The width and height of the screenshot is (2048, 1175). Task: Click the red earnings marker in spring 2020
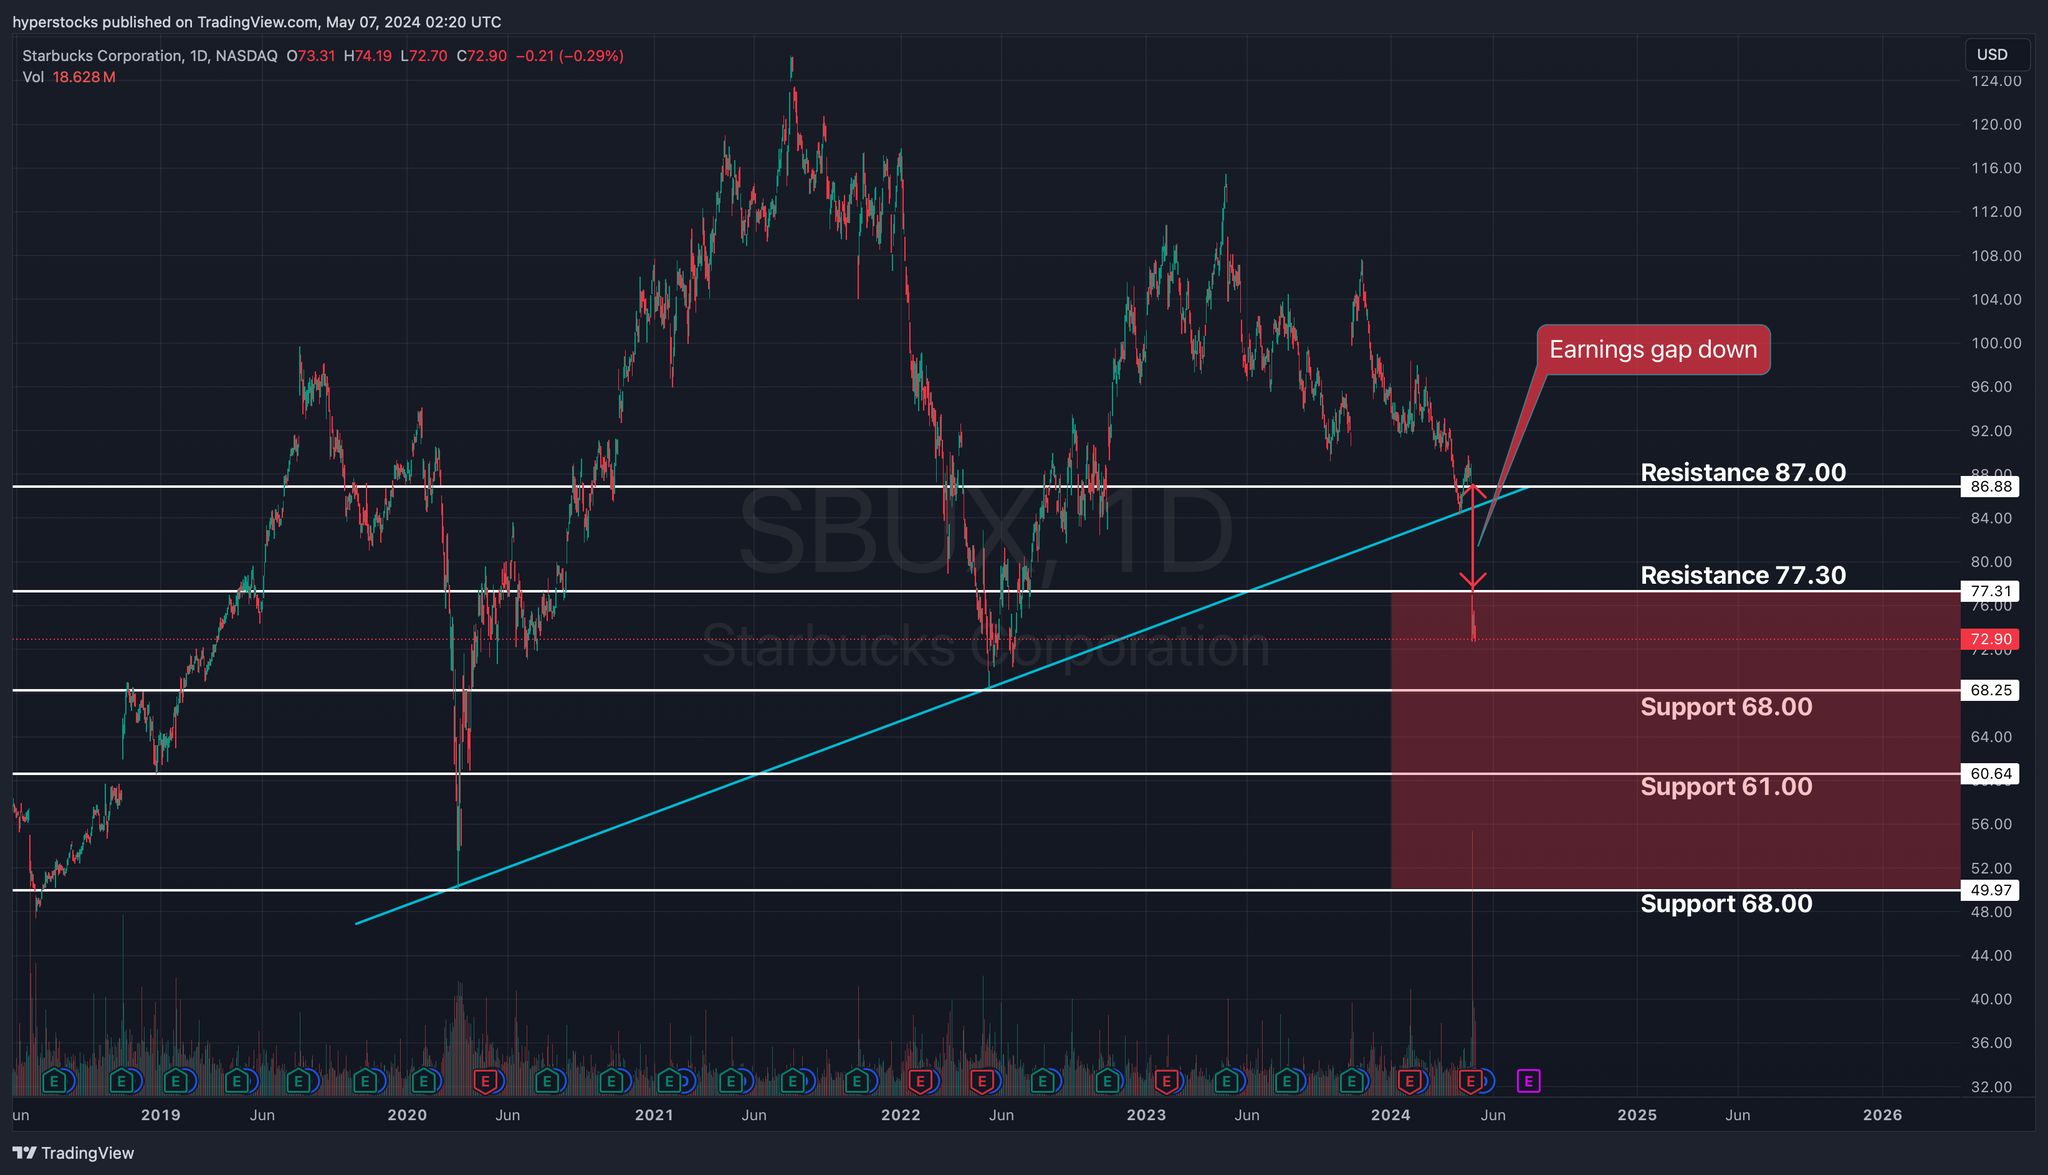[x=486, y=1081]
